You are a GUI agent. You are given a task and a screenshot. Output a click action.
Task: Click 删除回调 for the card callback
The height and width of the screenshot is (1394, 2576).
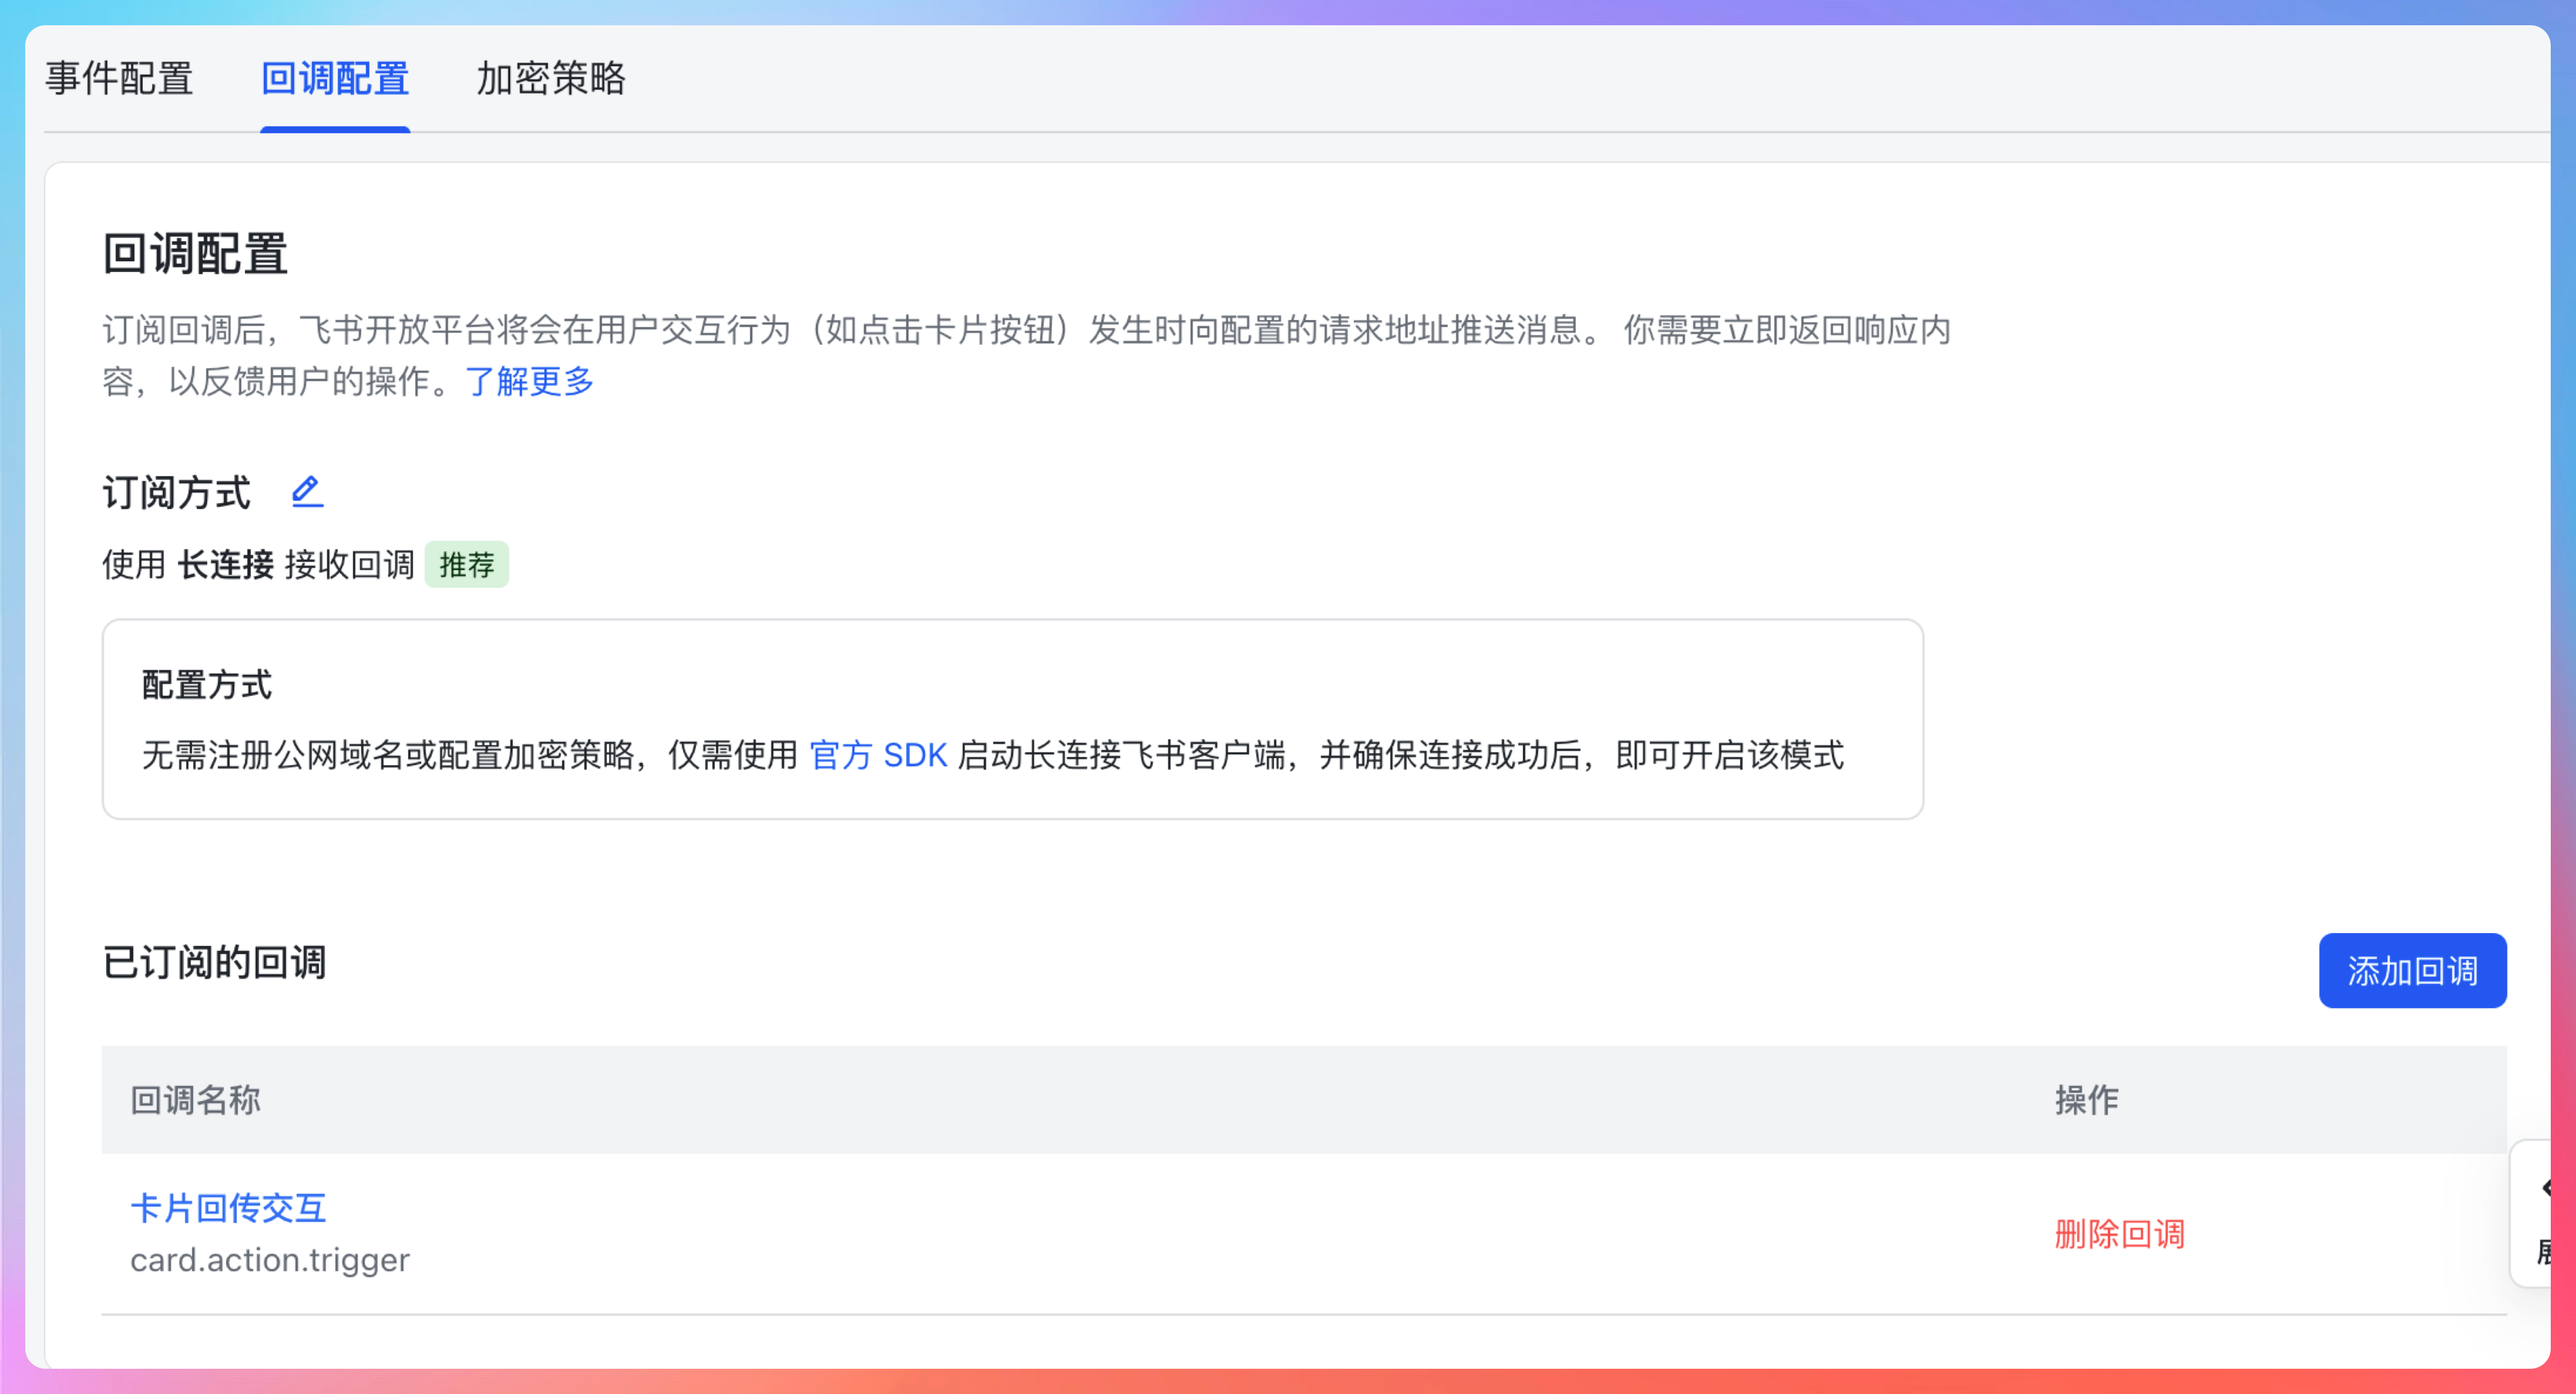point(2119,1234)
